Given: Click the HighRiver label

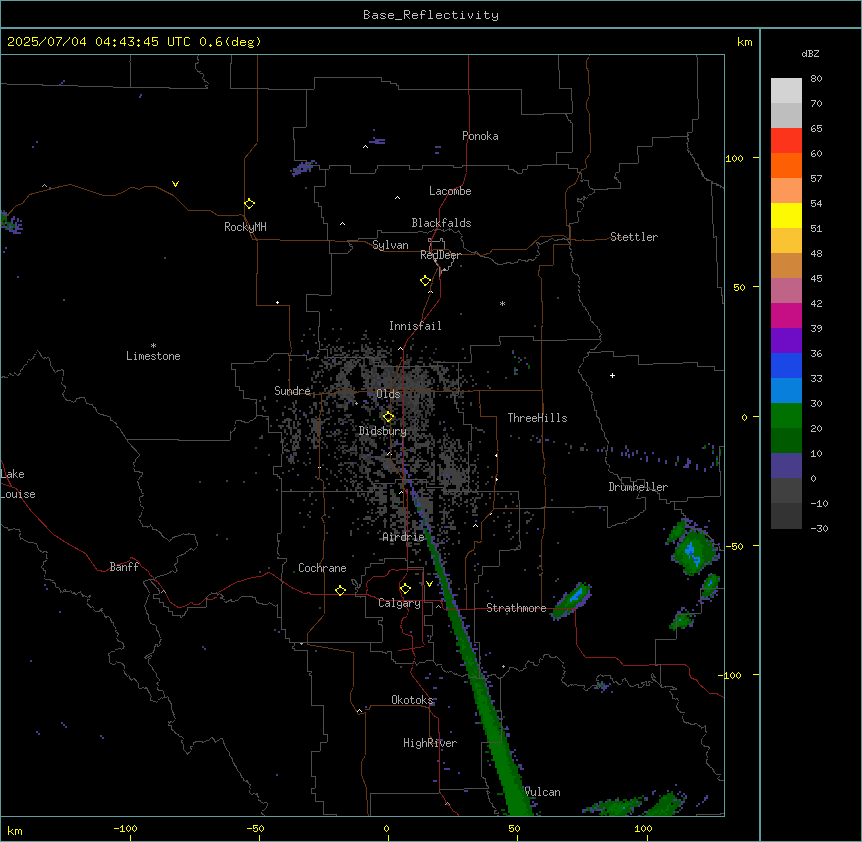Looking at the screenshot, I should tap(430, 743).
